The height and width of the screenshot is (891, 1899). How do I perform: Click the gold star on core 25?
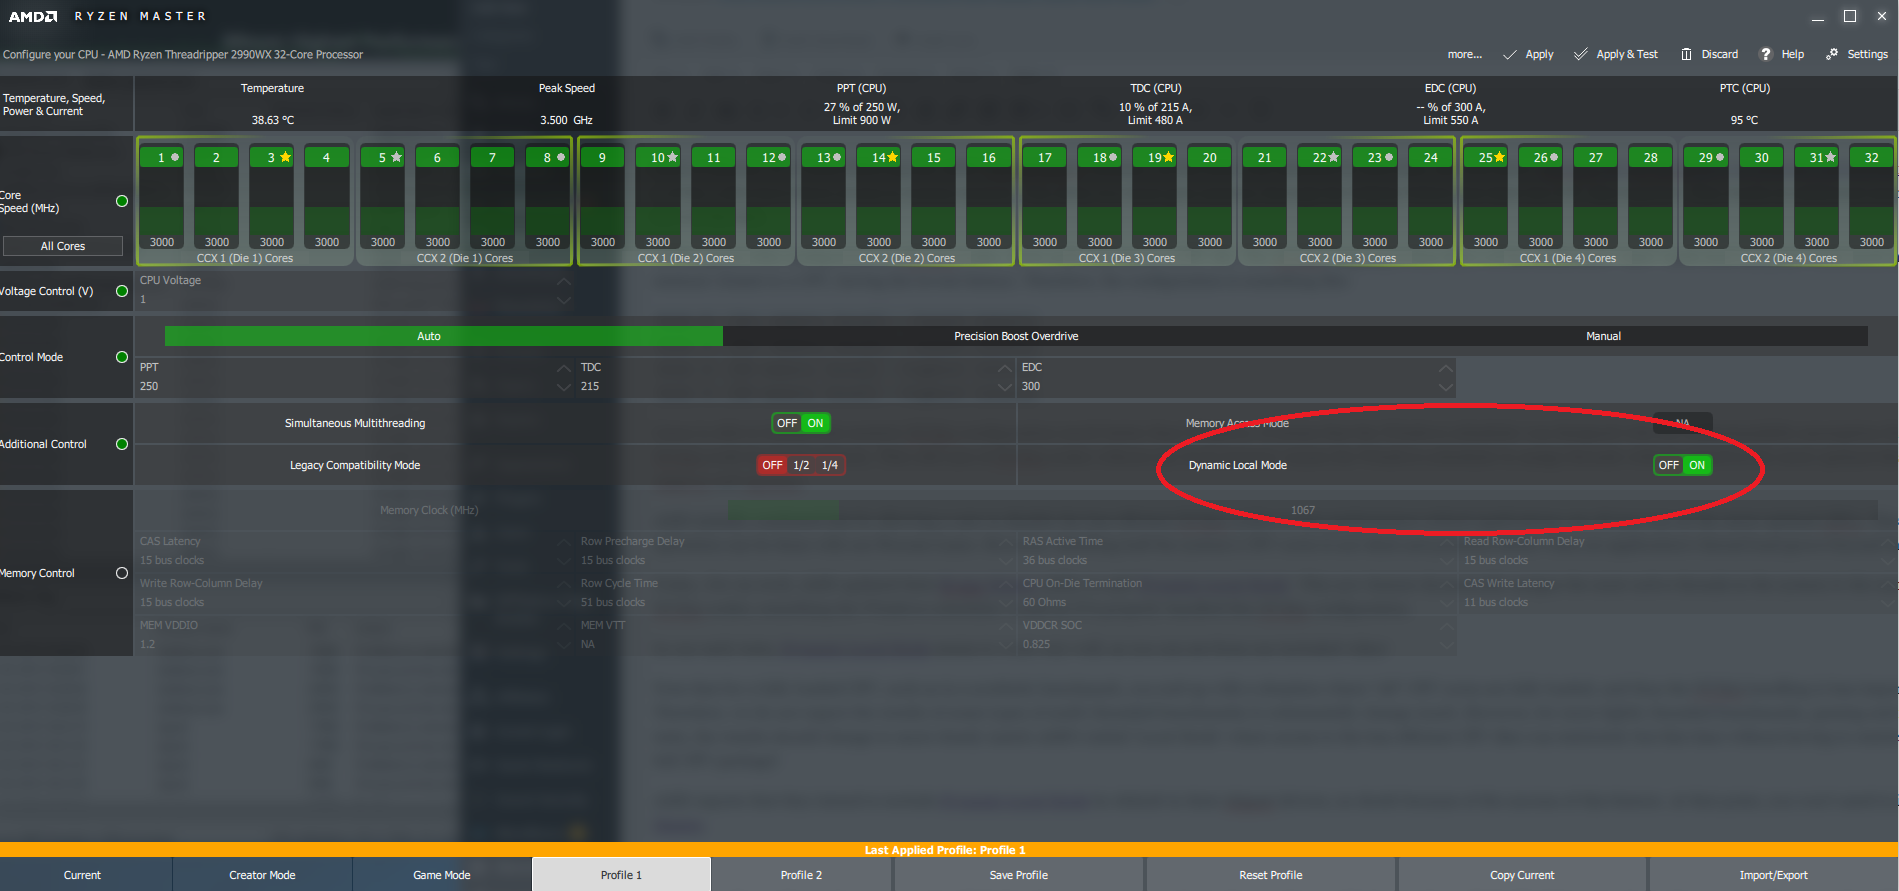(x=1499, y=157)
